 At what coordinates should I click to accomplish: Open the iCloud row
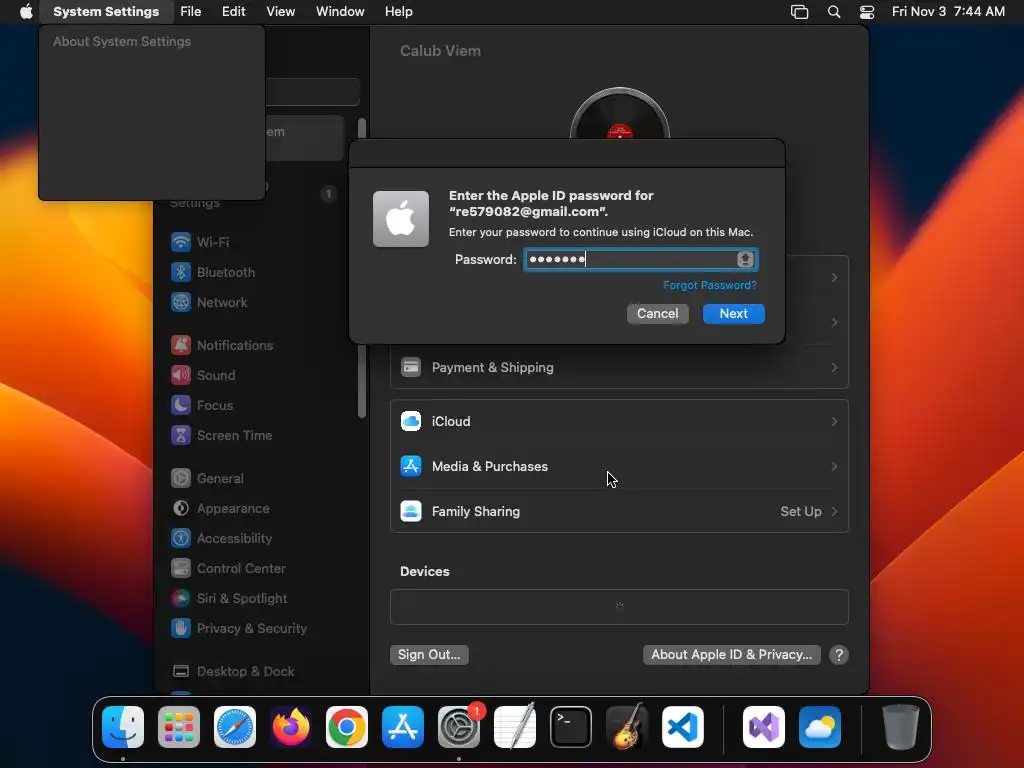point(619,421)
